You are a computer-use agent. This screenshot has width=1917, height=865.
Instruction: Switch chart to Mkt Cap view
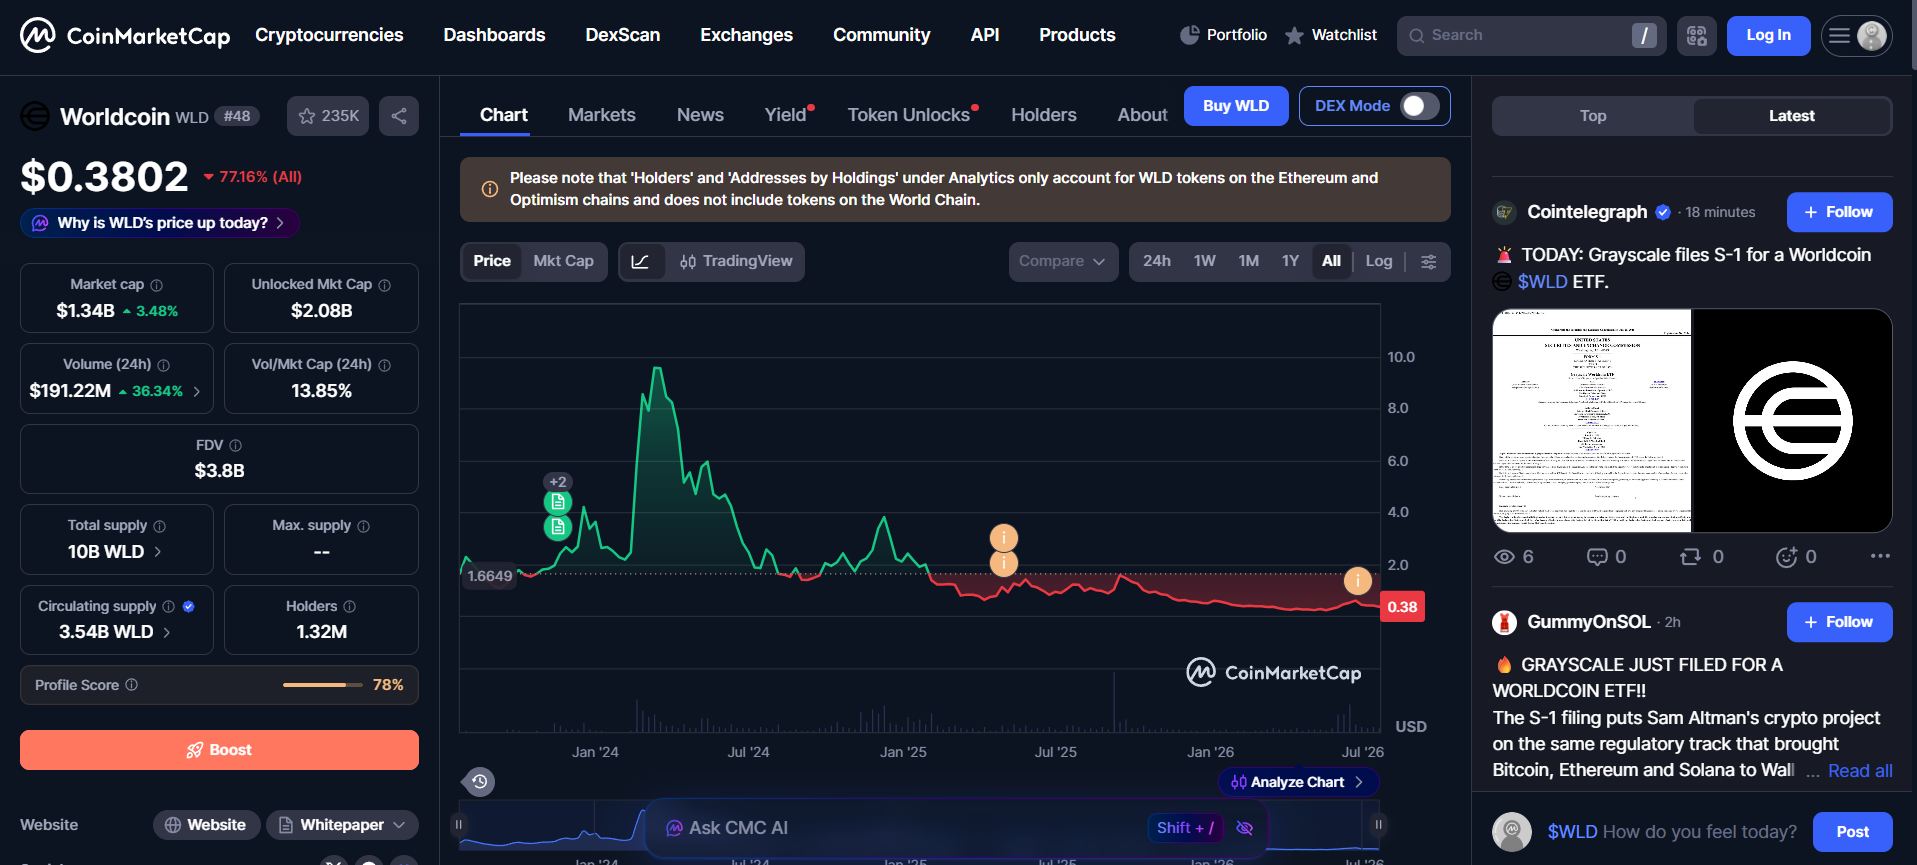(x=564, y=261)
